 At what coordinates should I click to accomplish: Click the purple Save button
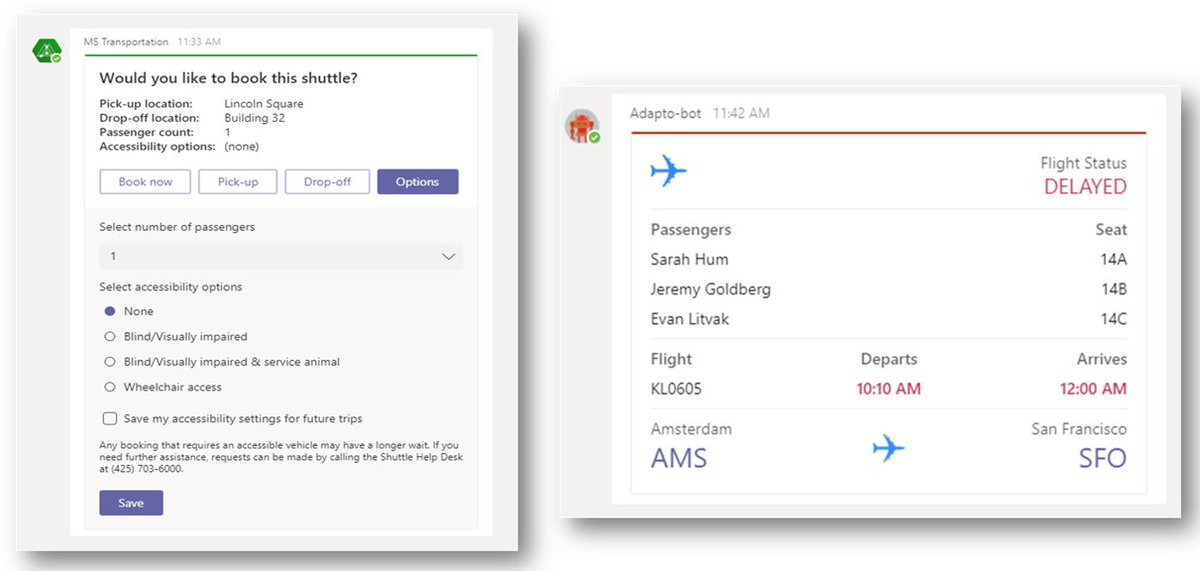(131, 503)
